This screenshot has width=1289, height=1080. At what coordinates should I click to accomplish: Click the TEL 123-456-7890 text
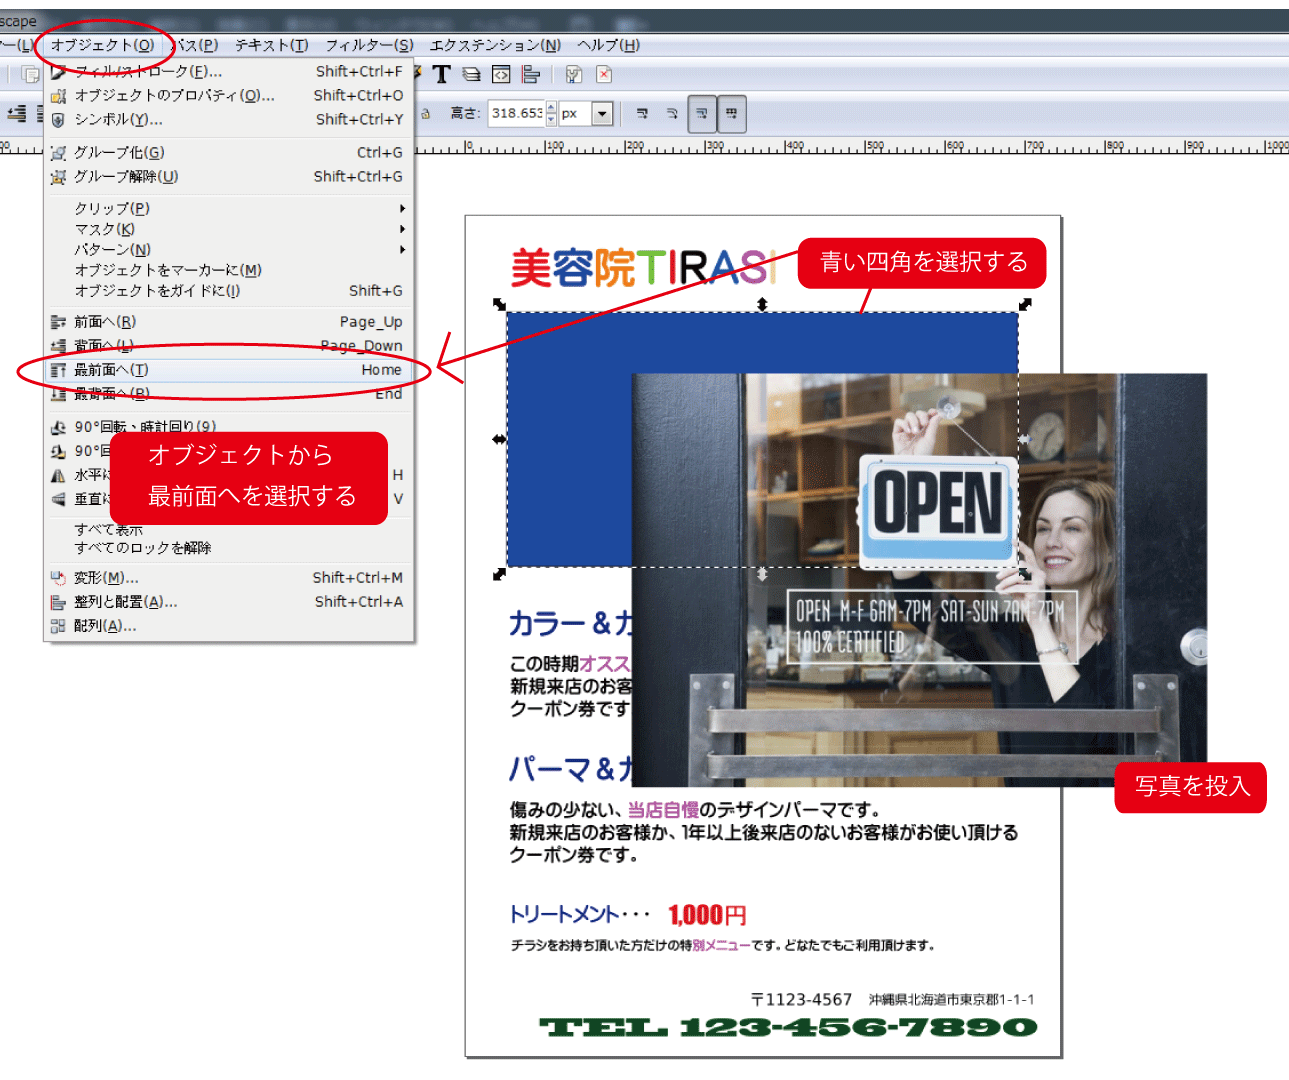(788, 1027)
